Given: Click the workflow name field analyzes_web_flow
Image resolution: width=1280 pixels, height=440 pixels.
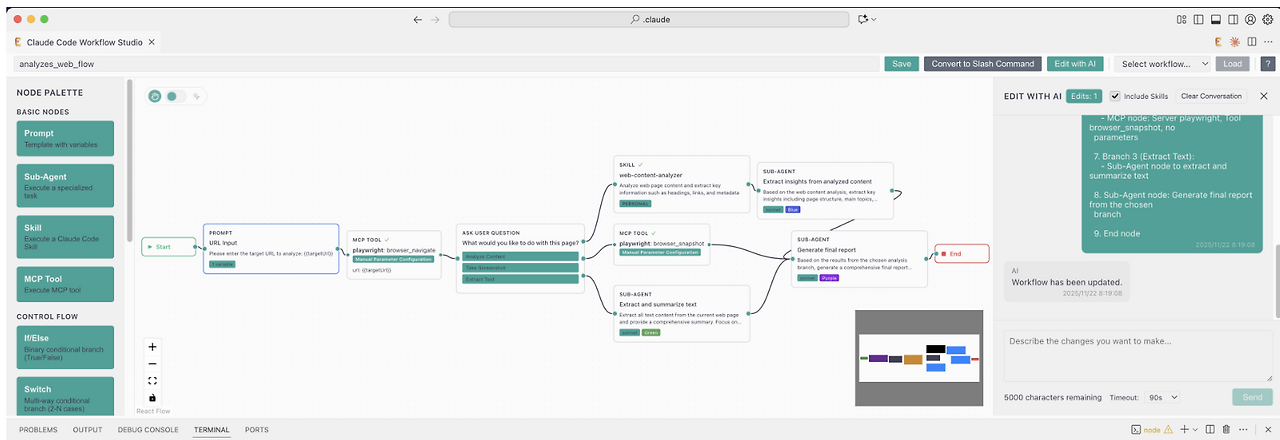Looking at the screenshot, I should click(445, 63).
